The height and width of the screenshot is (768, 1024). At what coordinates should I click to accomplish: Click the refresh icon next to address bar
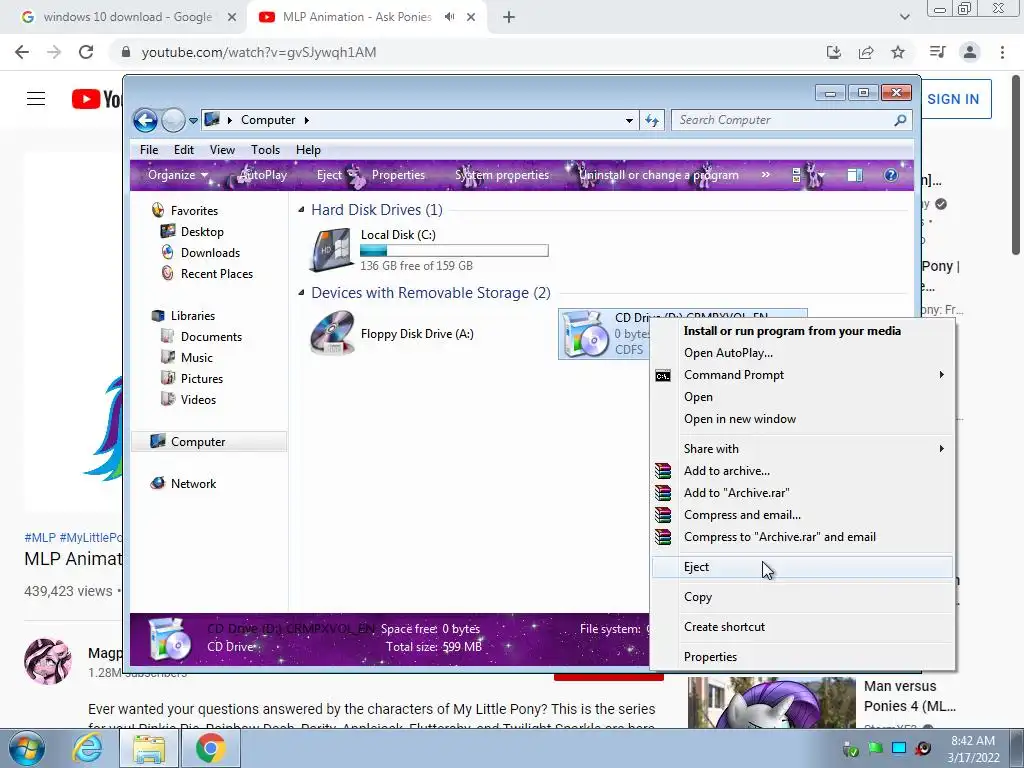coord(652,120)
